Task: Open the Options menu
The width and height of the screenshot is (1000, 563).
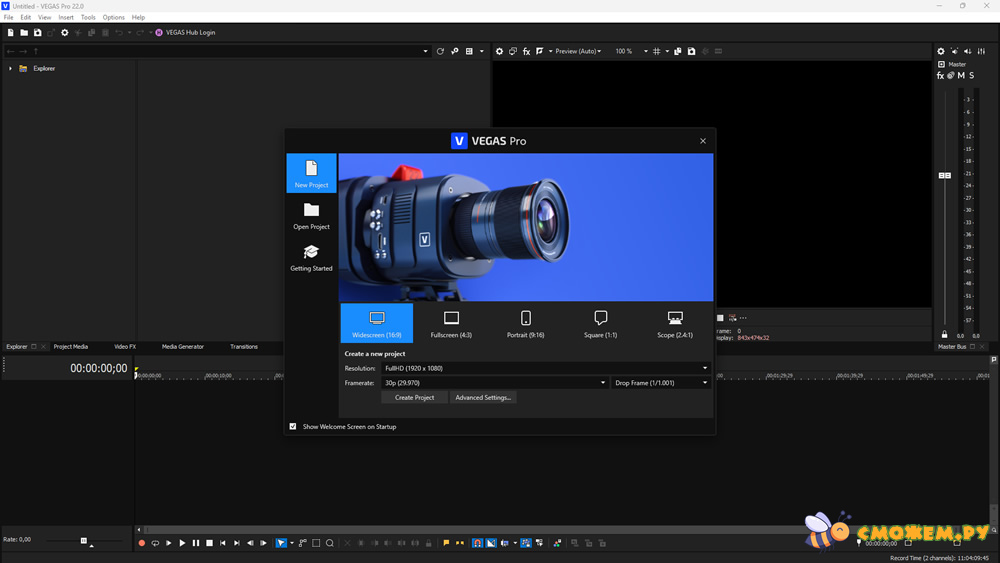Action: point(114,17)
